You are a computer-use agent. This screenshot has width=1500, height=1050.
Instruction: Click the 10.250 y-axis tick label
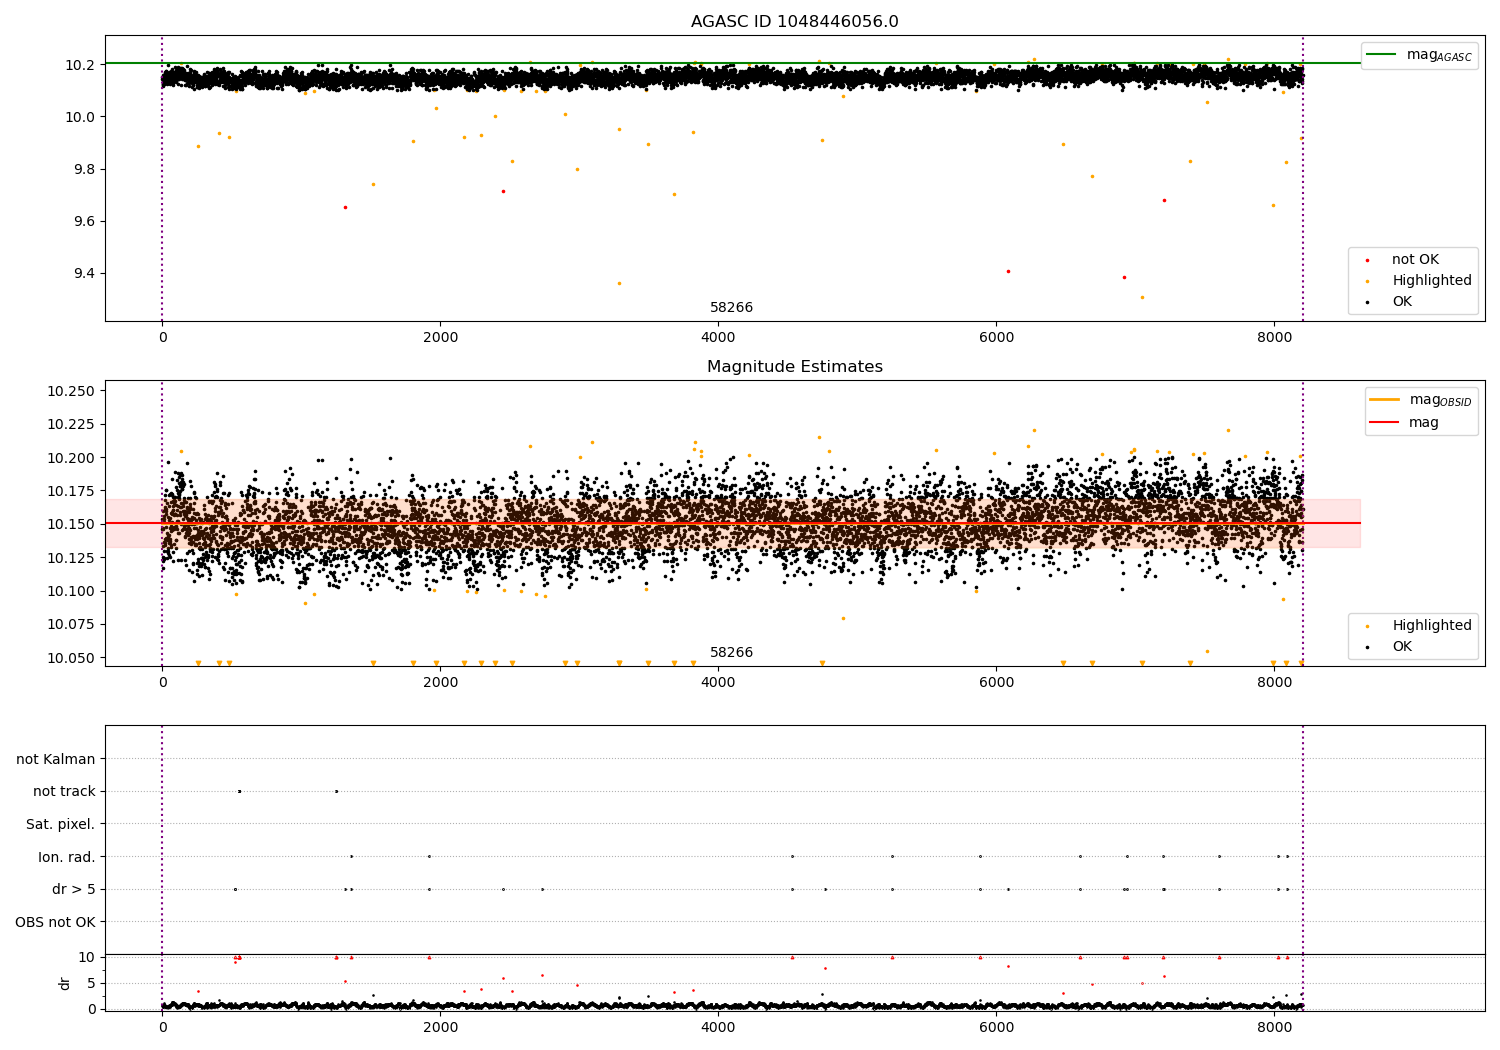click(x=71, y=391)
